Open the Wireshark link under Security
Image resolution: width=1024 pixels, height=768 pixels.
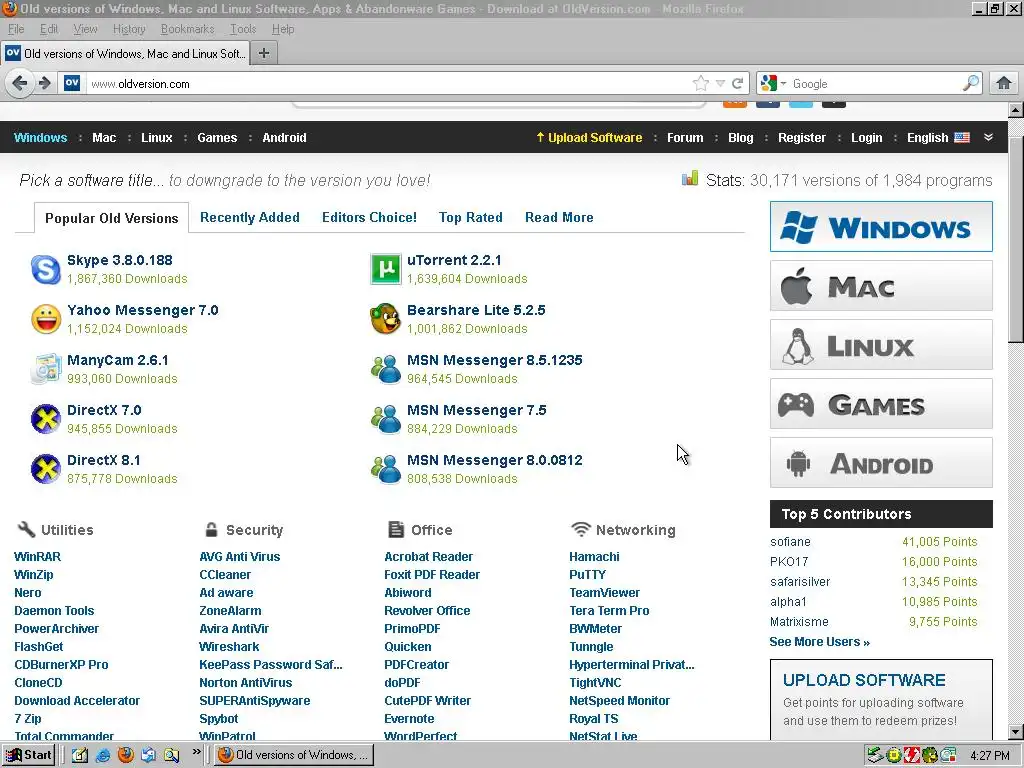coord(229,647)
